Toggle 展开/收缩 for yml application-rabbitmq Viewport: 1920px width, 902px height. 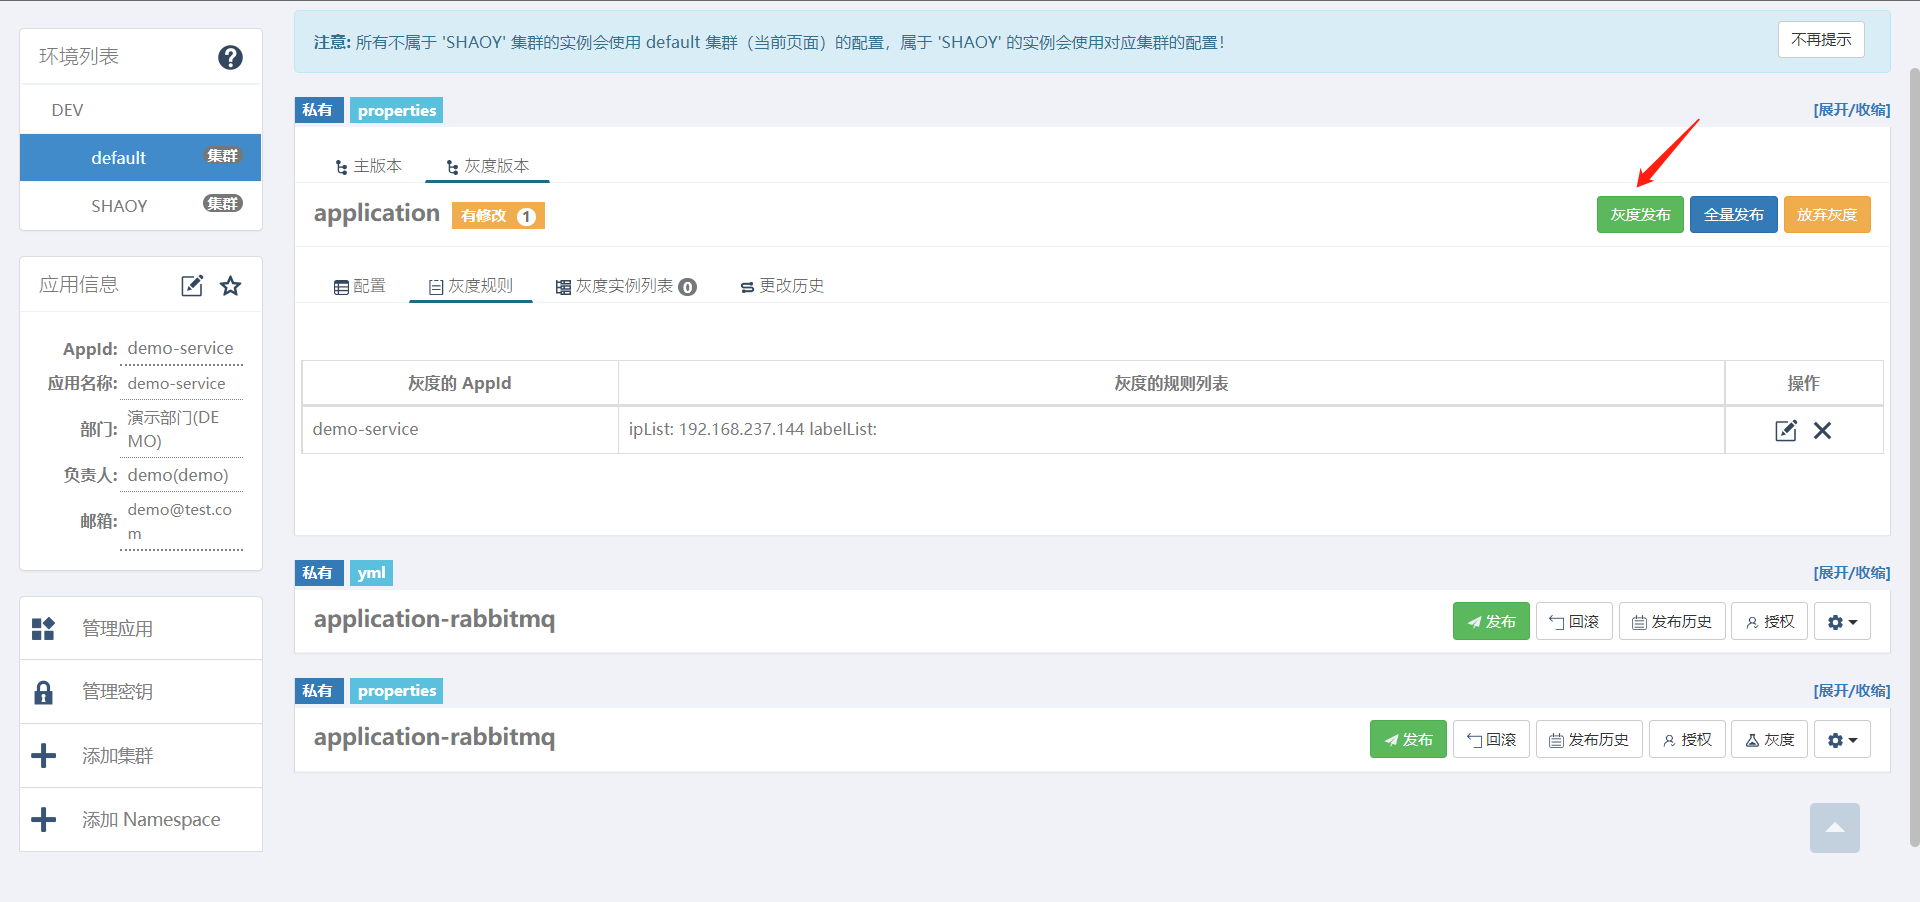(x=1851, y=573)
